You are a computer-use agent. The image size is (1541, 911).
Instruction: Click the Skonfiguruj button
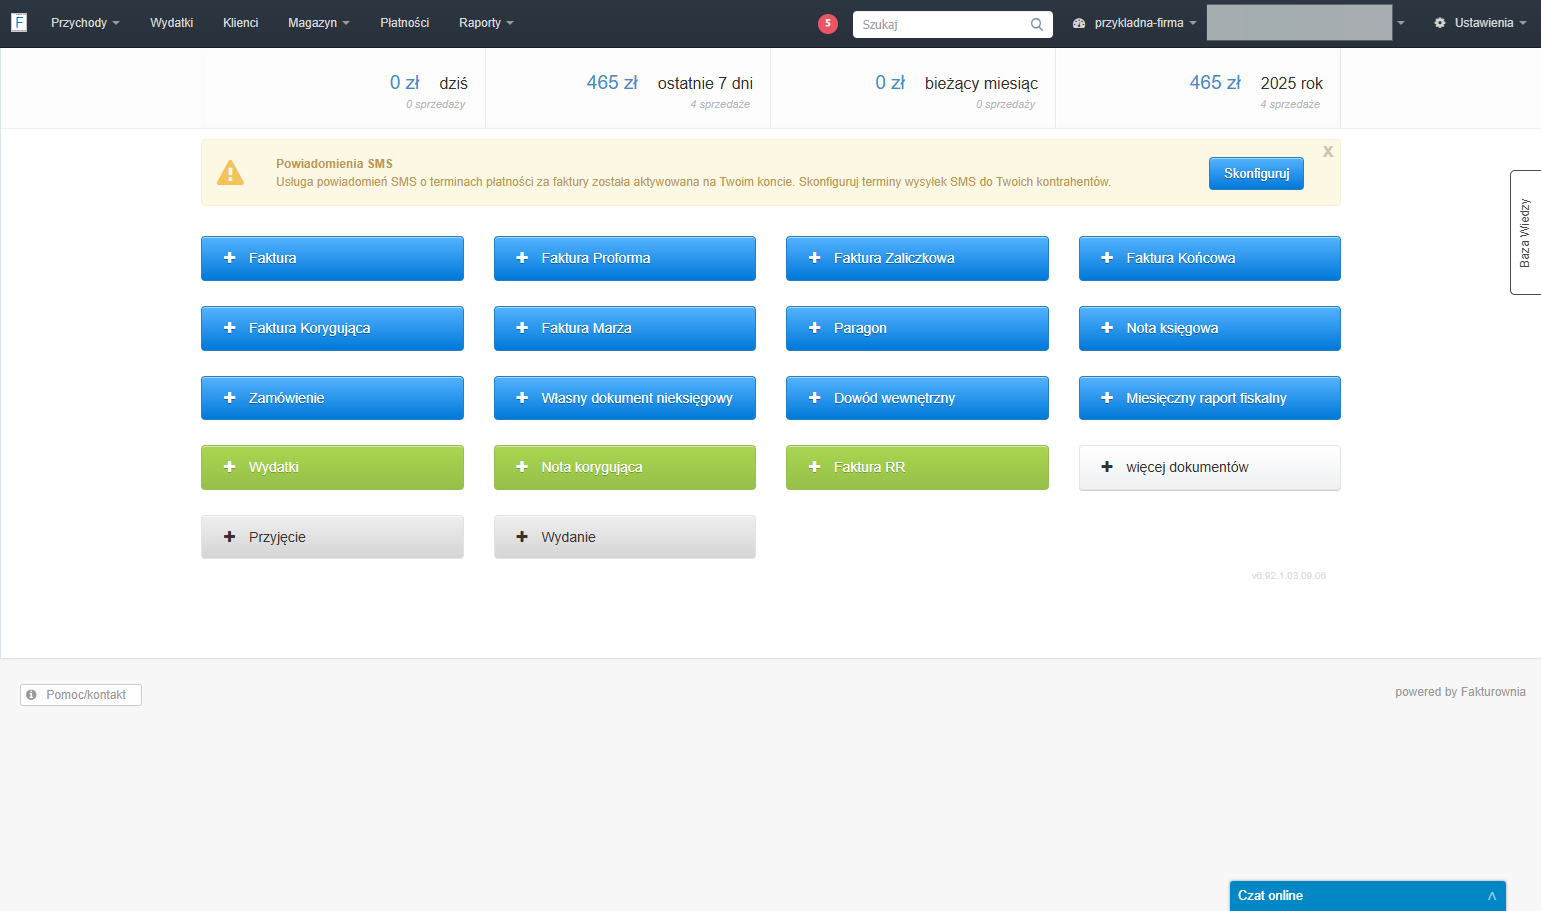pyautogui.click(x=1256, y=173)
